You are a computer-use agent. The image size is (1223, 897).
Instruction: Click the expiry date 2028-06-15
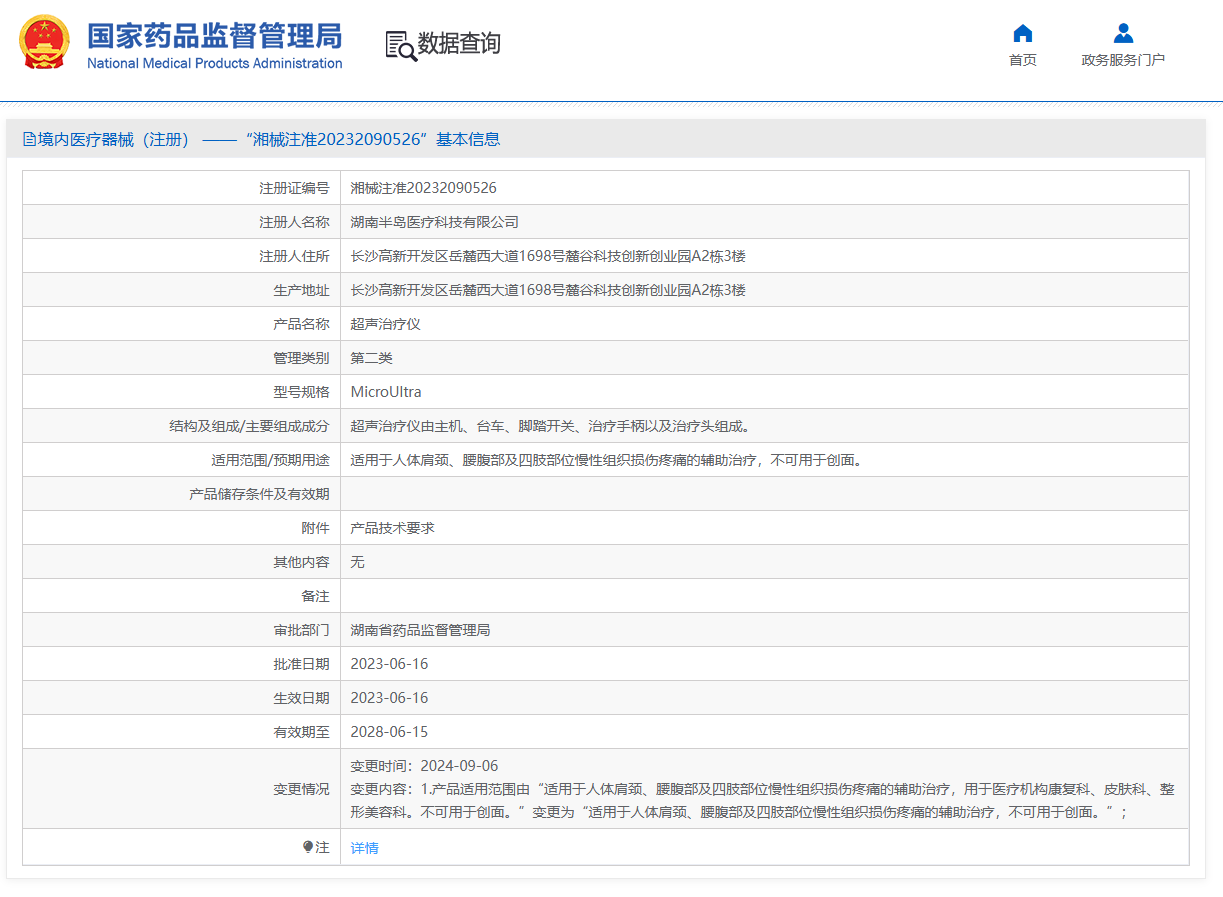click(x=389, y=732)
